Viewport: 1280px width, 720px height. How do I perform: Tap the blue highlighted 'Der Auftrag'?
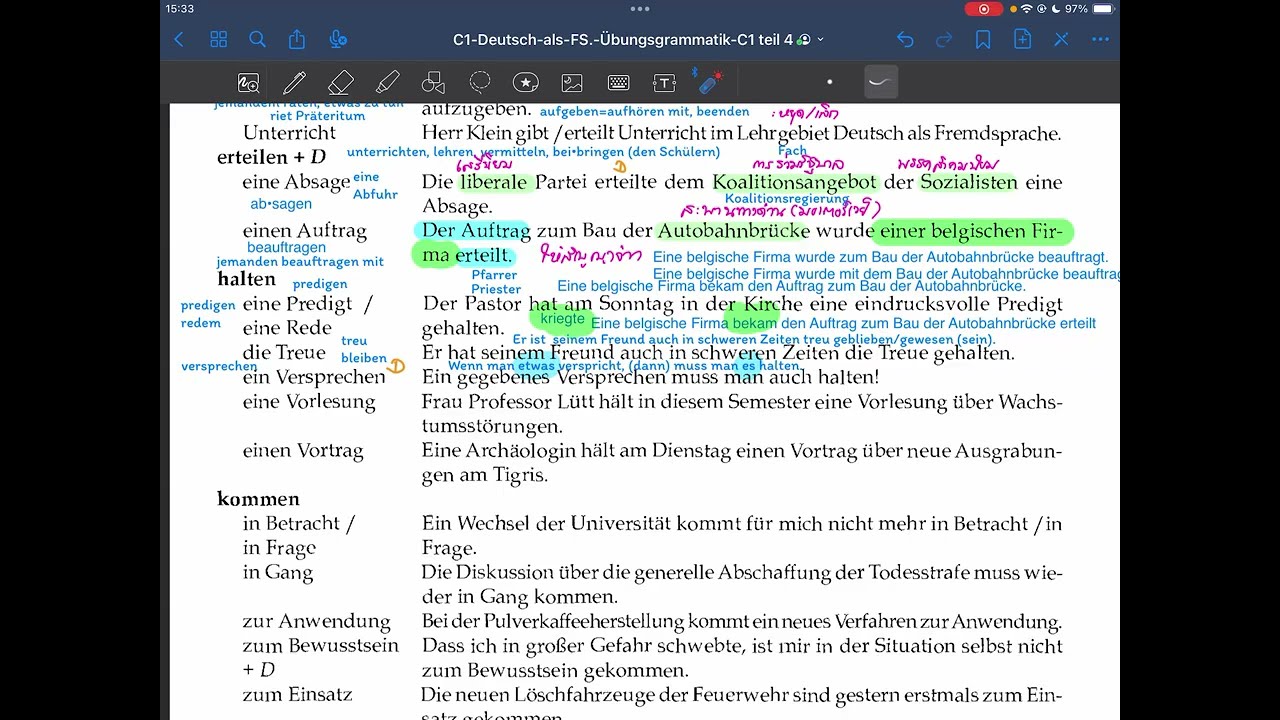tap(475, 231)
